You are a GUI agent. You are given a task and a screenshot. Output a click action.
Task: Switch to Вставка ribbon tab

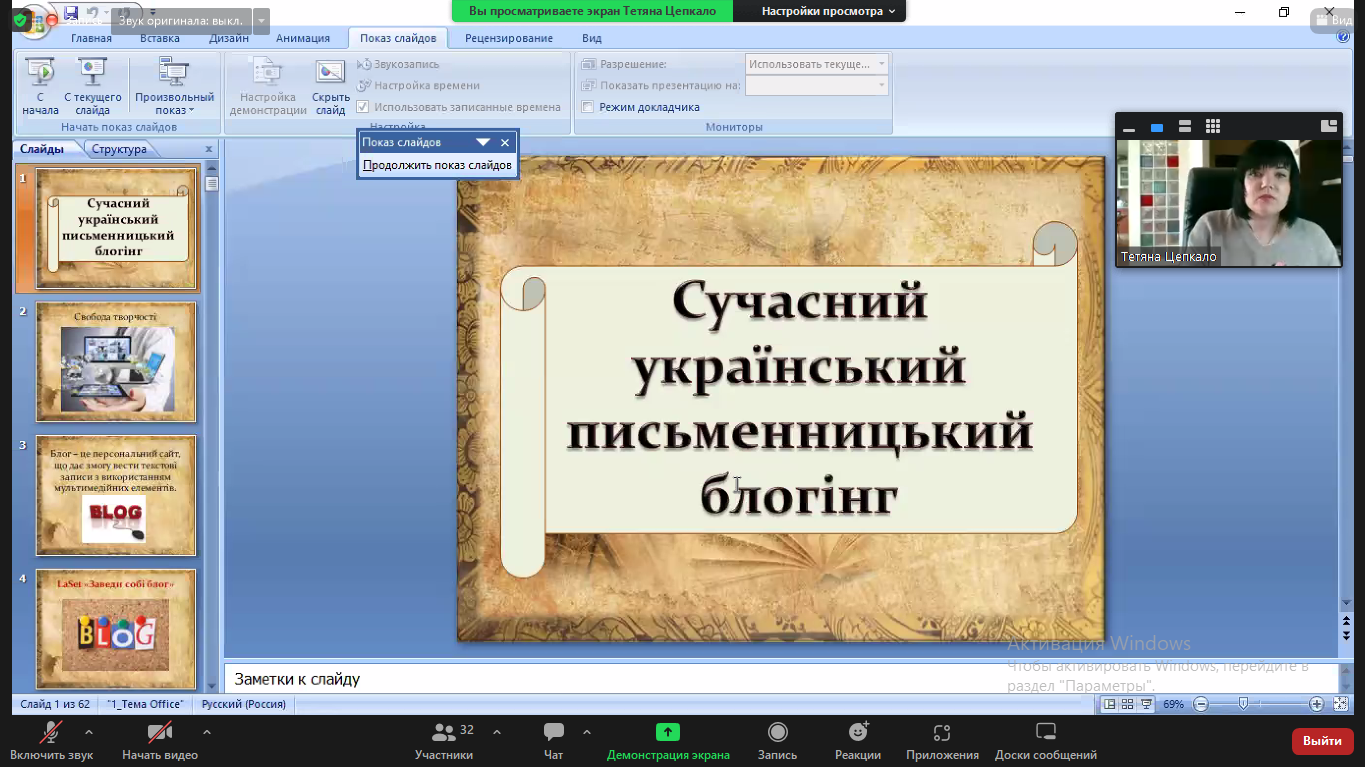[x=160, y=38]
